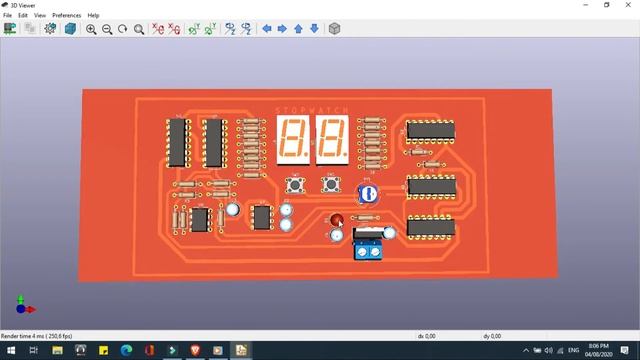Click the Render time status bar text
Screen dimensions: 640x360
37,336
